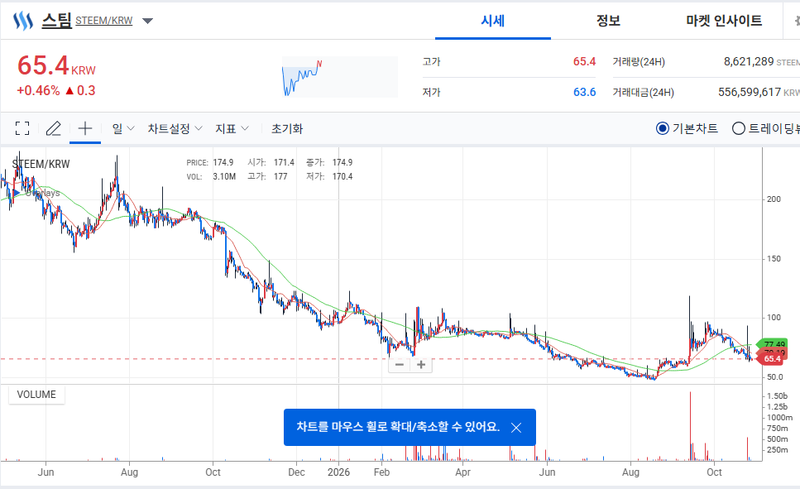Click the 거래량(24H) value 8,621,289

tap(748, 62)
